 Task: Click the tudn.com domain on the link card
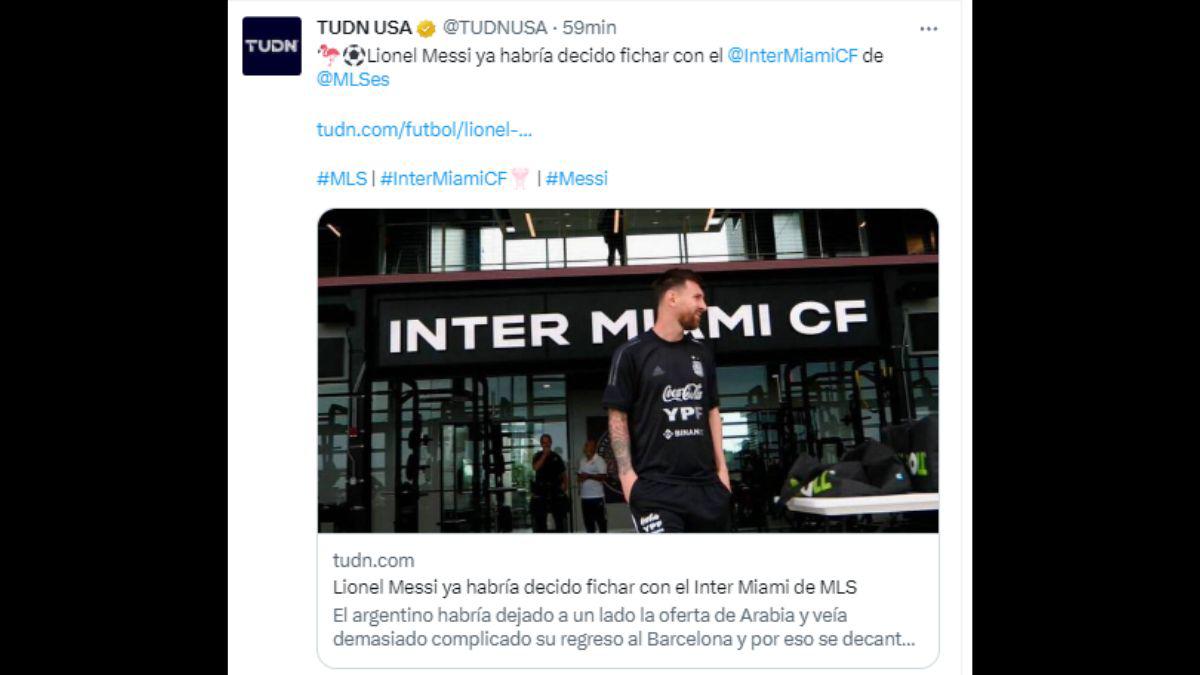[x=373, y=561]
